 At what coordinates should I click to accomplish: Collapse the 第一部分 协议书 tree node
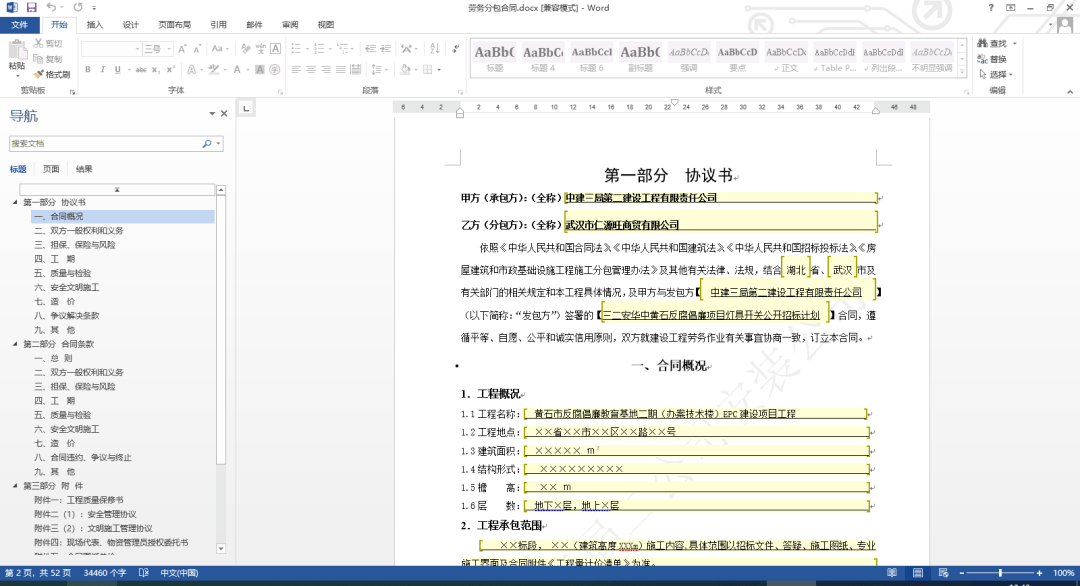(15, 202)
